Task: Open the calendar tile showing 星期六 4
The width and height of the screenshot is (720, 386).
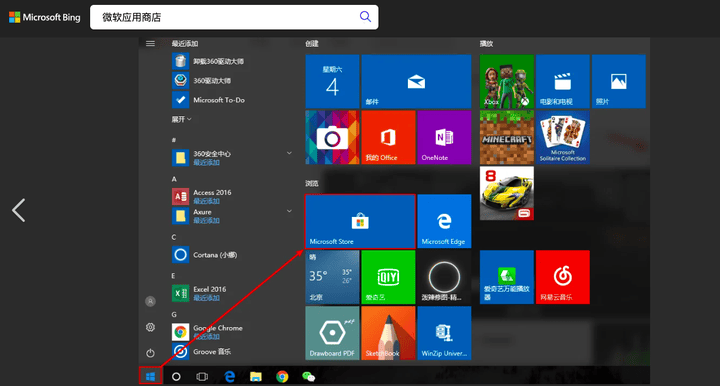Action: point(332,81)
